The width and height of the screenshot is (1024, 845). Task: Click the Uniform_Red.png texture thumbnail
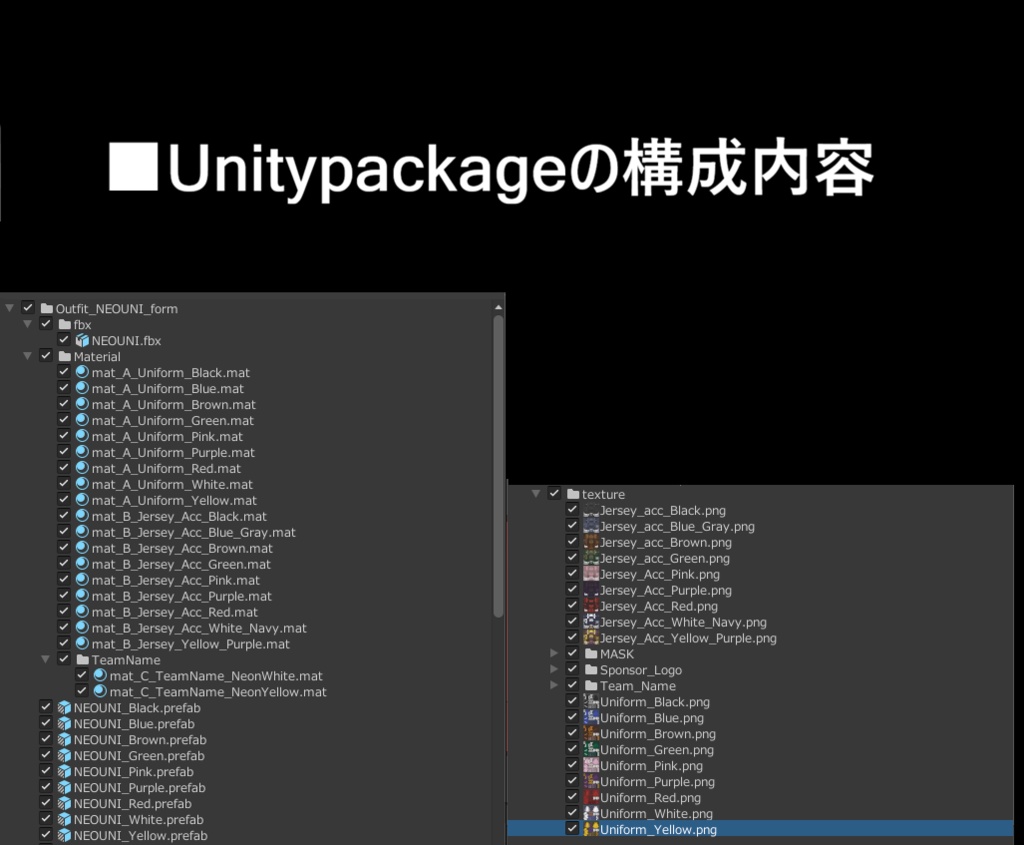coord(591,797)
